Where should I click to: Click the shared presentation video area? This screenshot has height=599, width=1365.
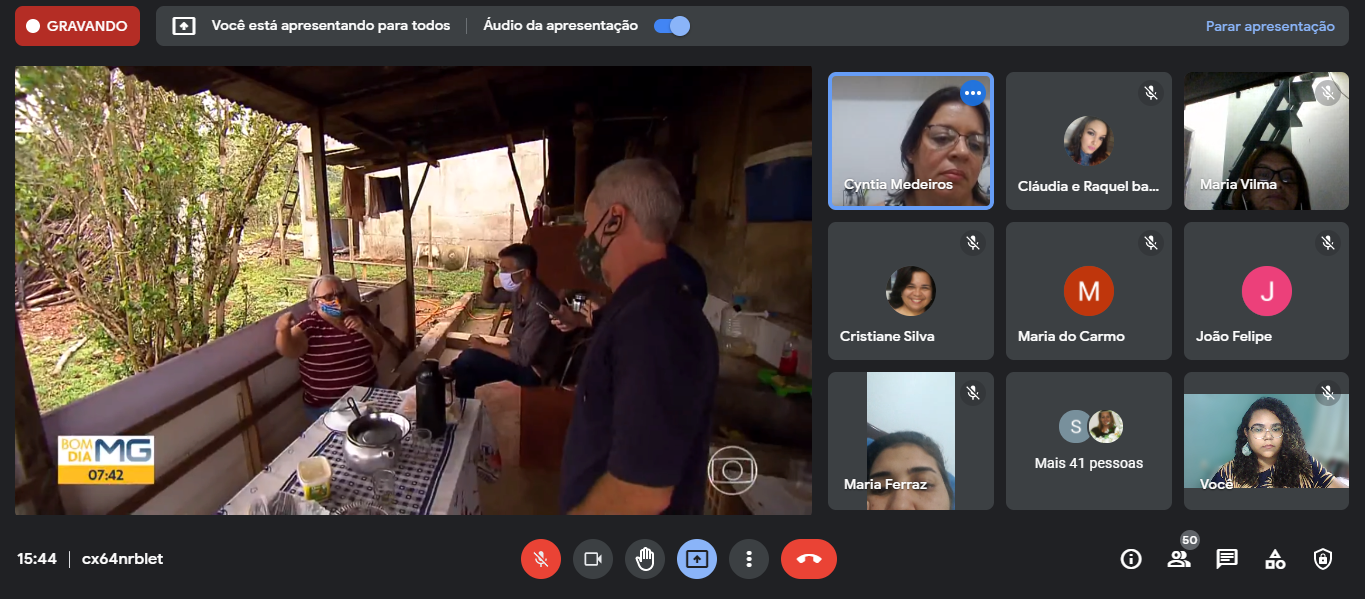click(413, 290)
